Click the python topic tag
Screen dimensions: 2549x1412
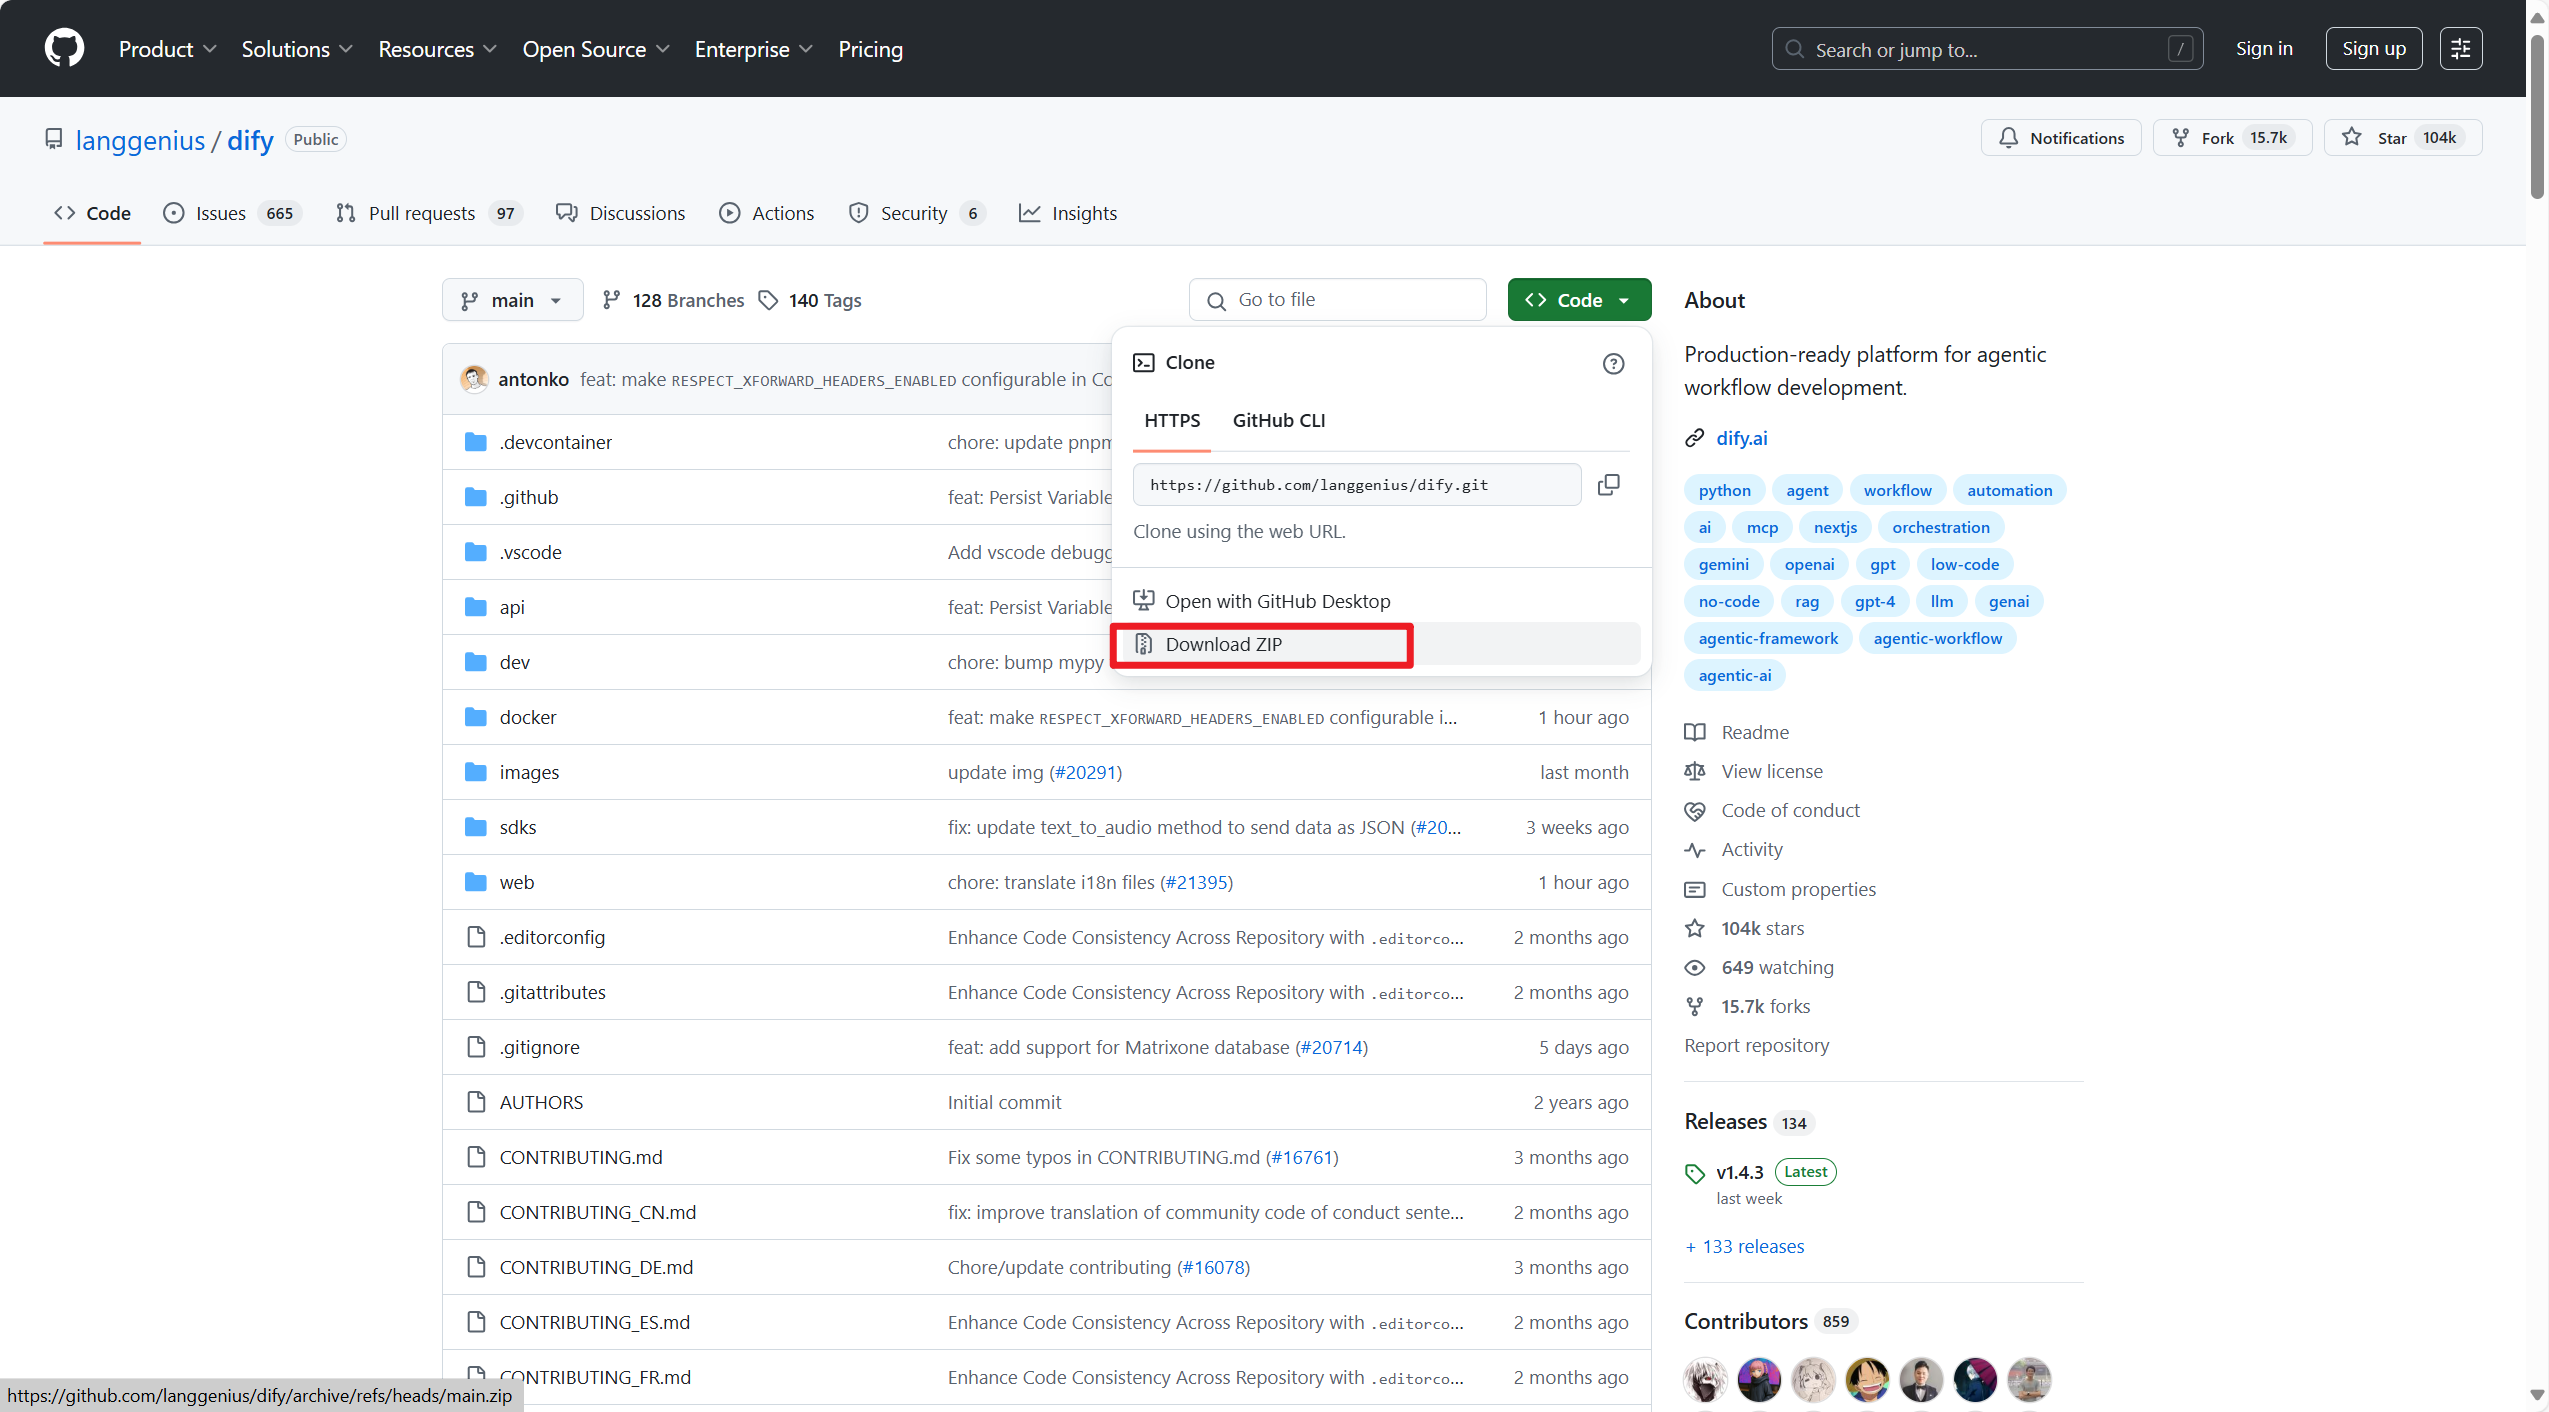coord(1724,490)
